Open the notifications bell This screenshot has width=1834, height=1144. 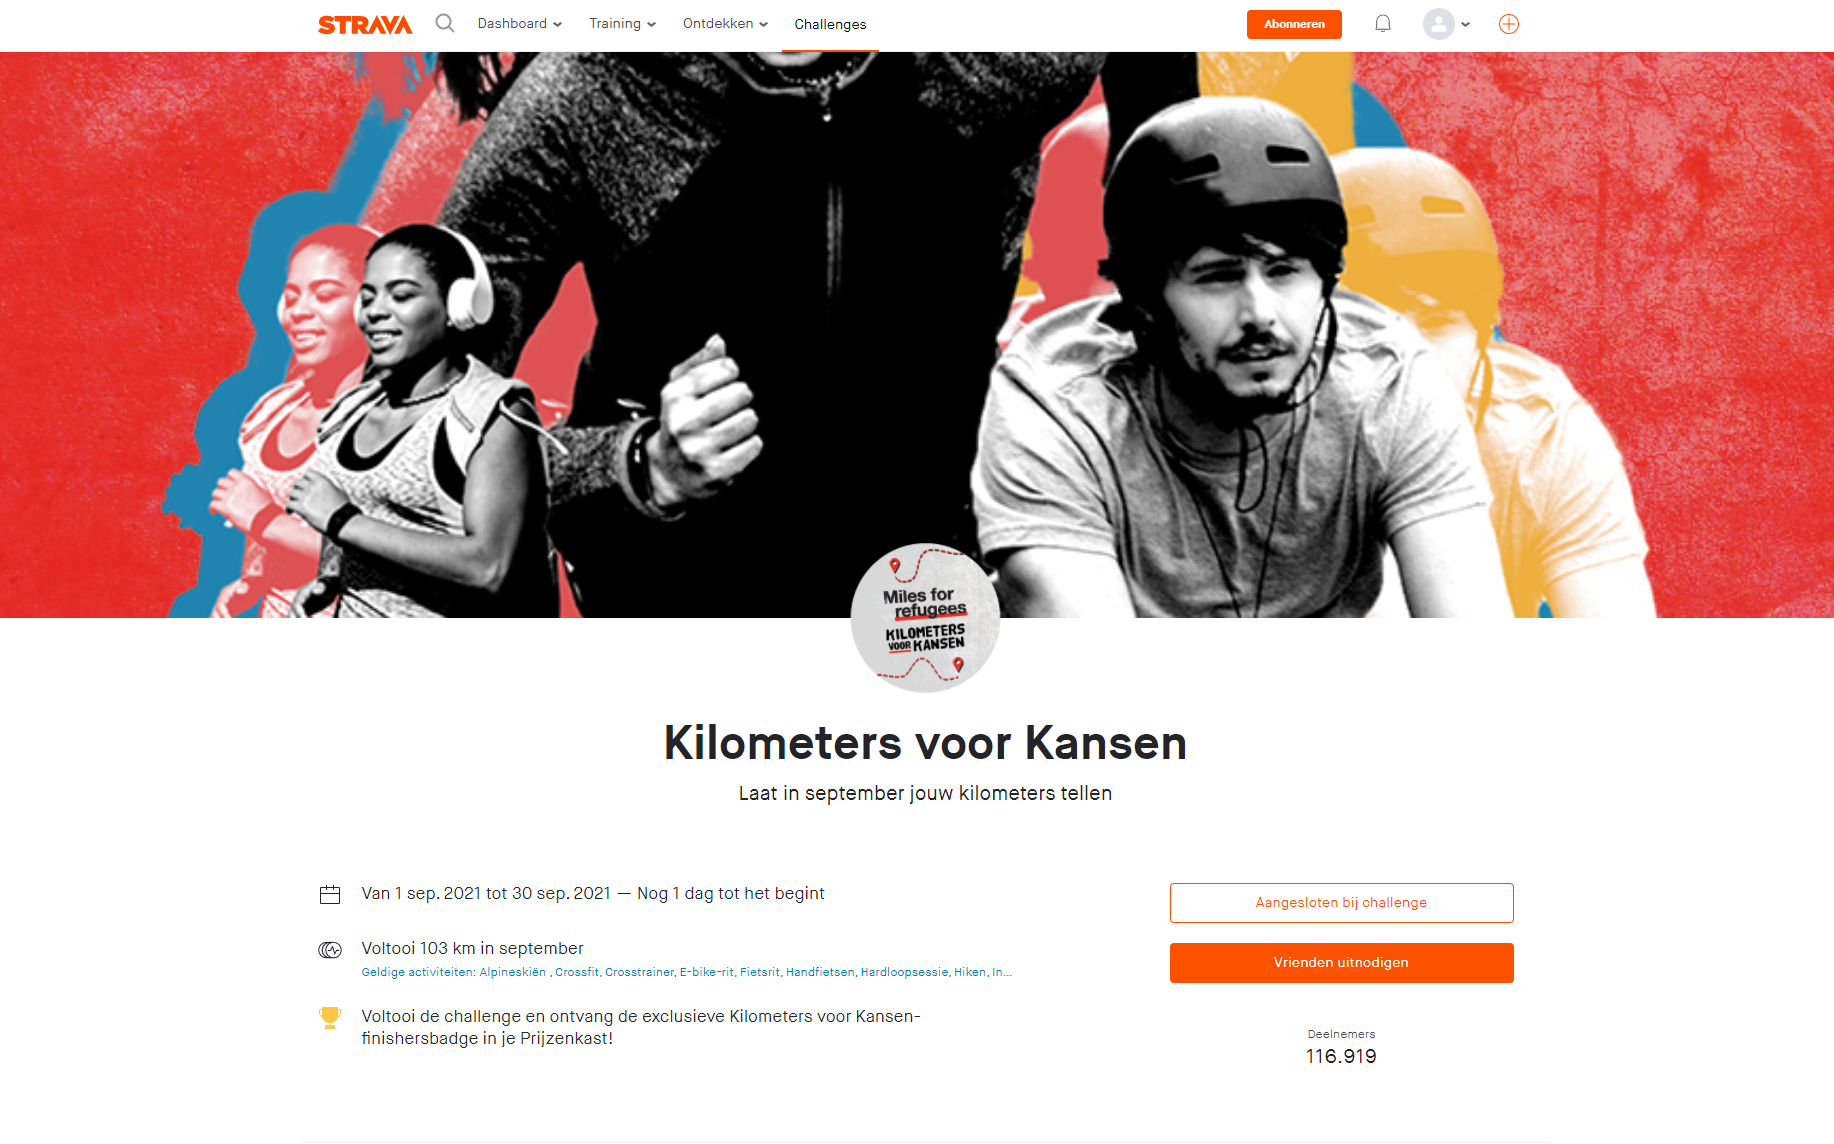1383,24
